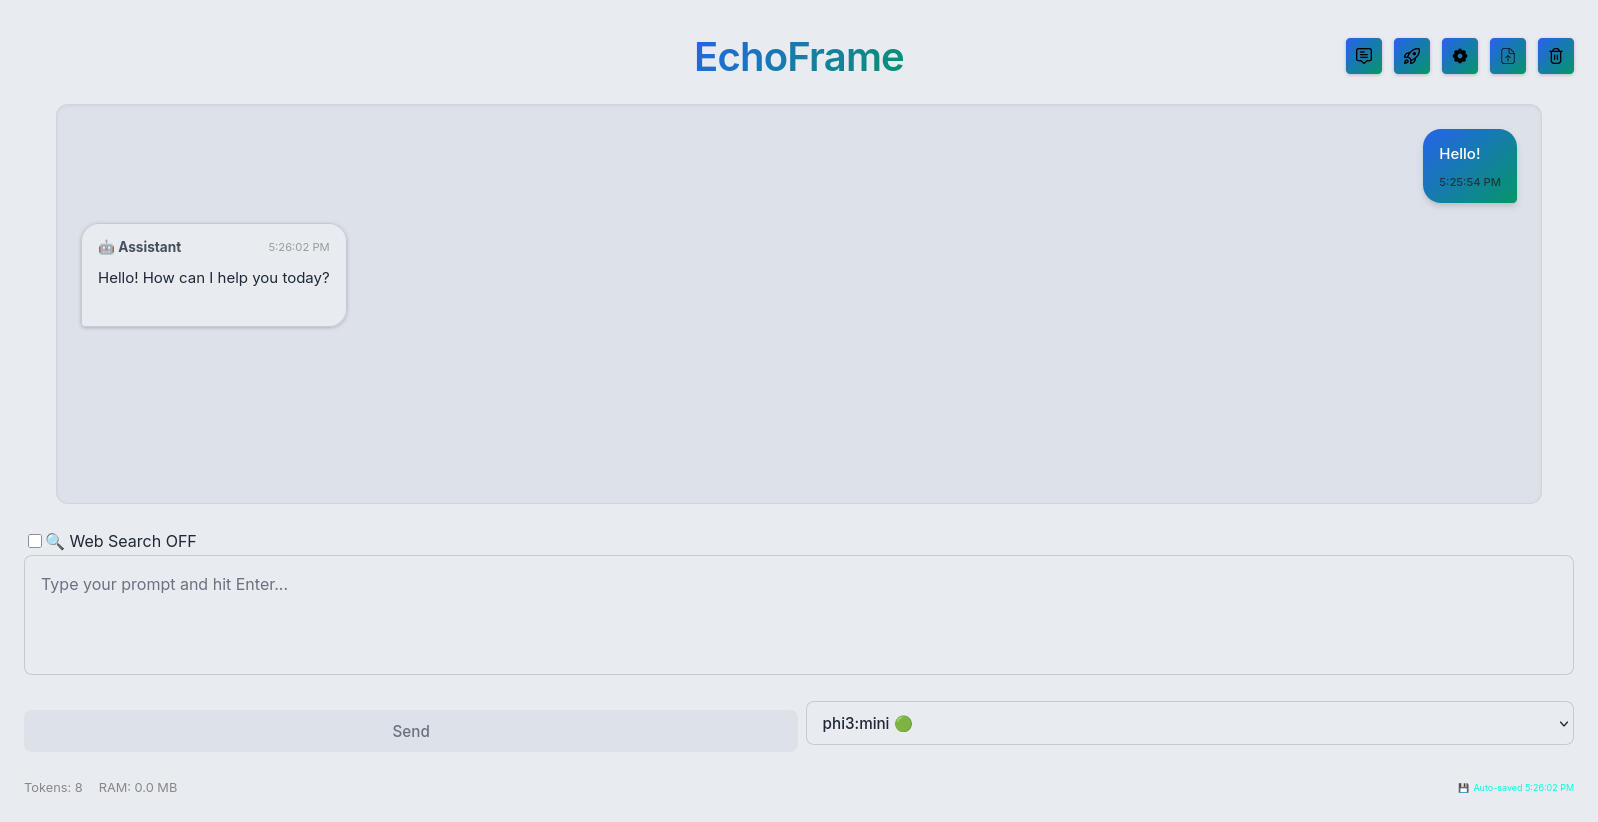Focus the prompt text input box
Viewport: 1598px width, 822px height.
coord(798,614)
